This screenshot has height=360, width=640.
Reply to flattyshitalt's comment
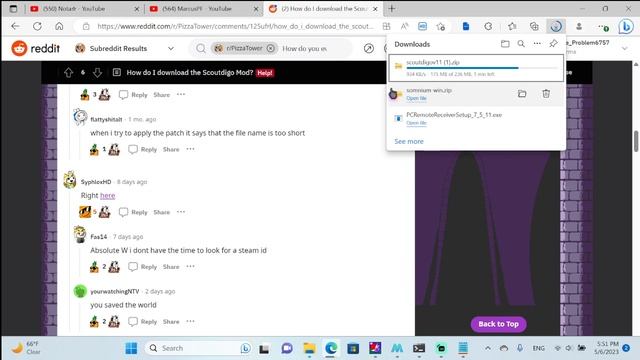[x=143, y=149]
